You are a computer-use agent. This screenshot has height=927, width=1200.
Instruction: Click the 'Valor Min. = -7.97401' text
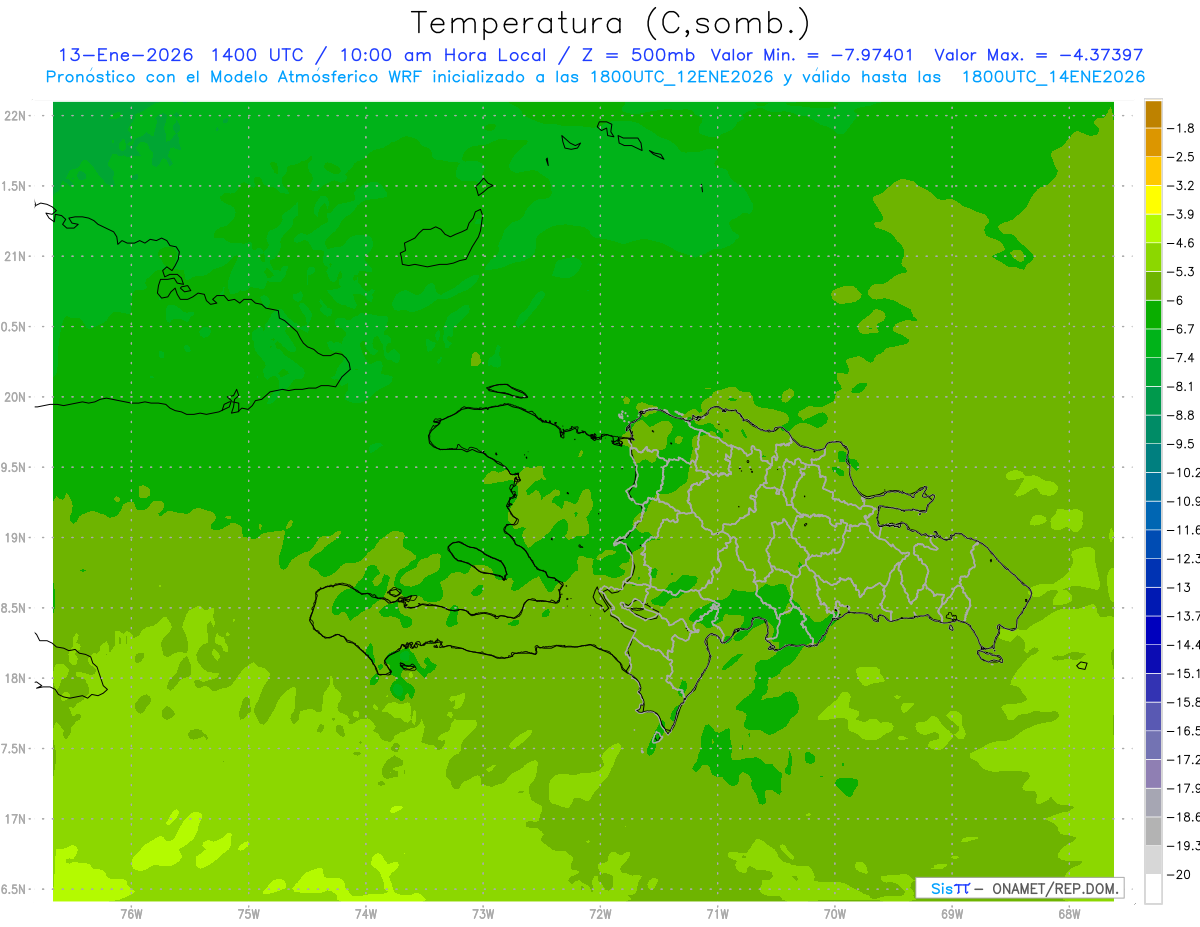click(811, 55)
